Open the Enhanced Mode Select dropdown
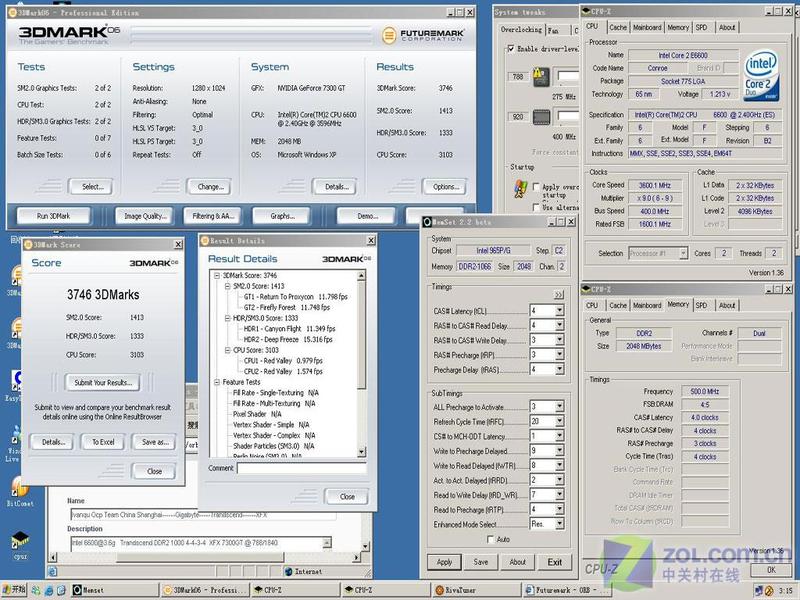This screenshot has width=800, height=600. point(559,524)
